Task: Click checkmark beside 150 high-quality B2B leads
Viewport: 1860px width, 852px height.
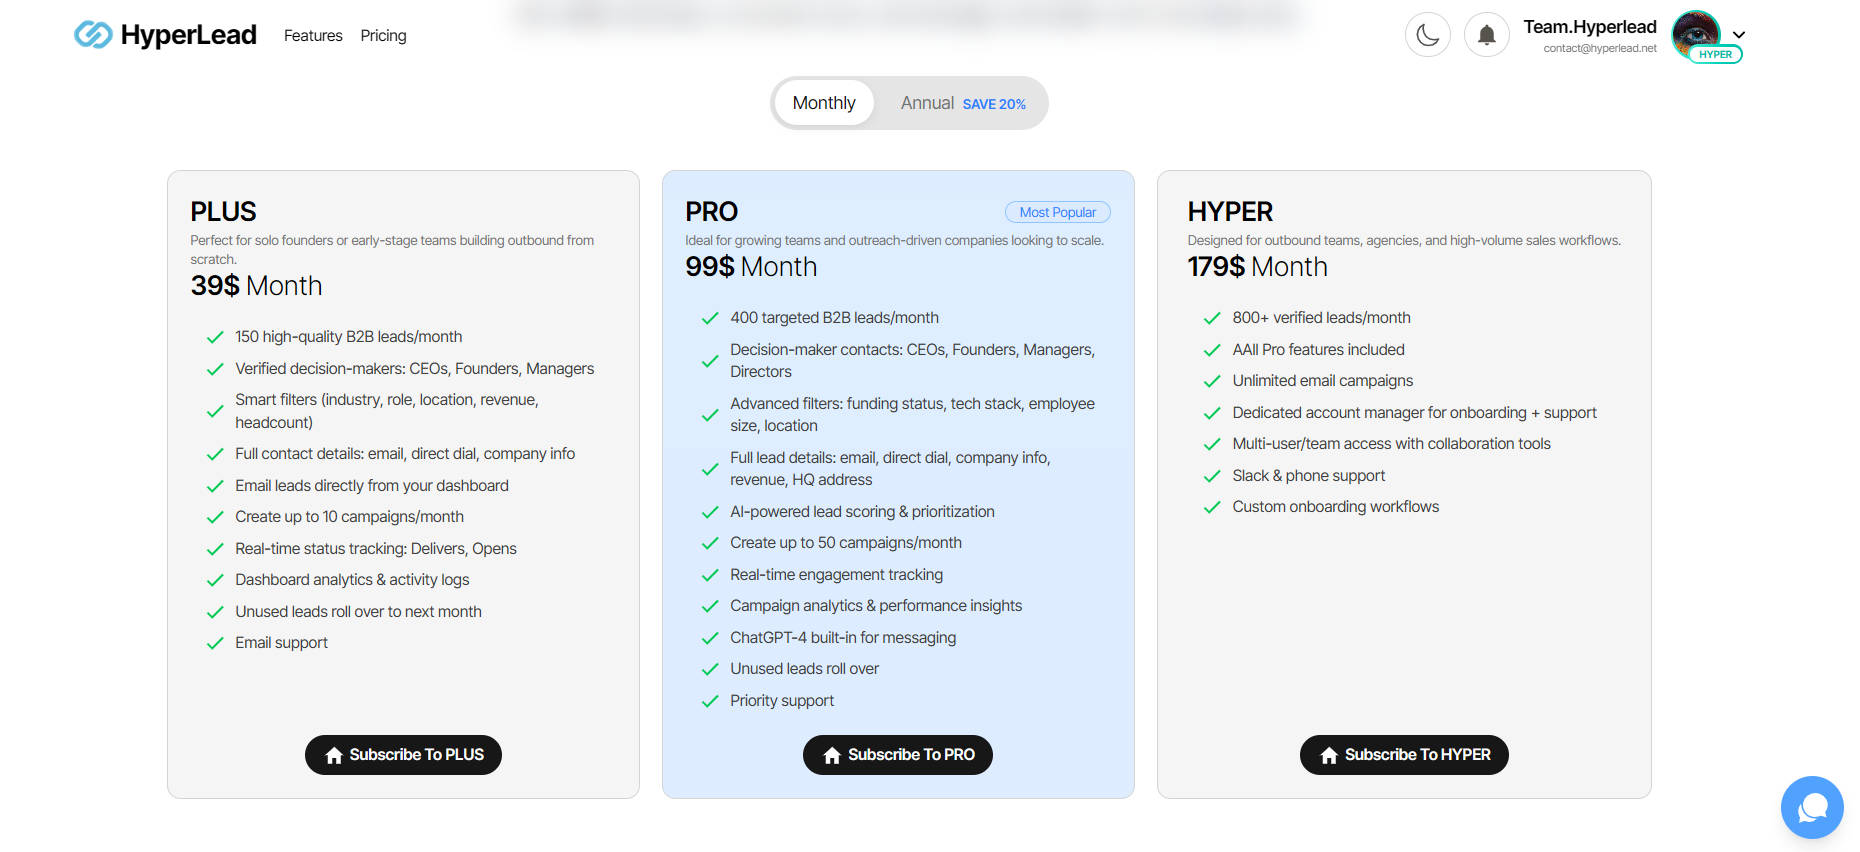Action: (214, 338)
